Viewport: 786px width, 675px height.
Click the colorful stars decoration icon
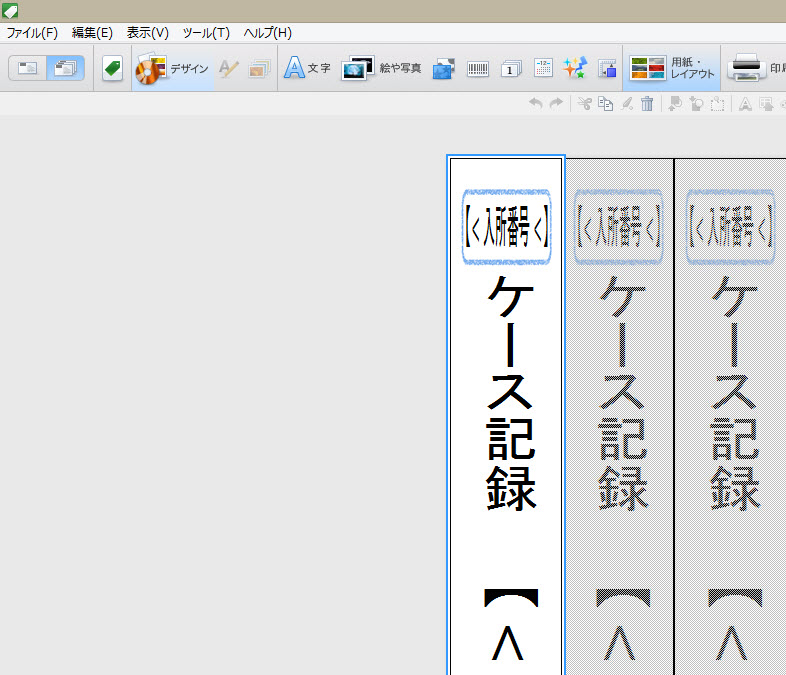(574, 69)
